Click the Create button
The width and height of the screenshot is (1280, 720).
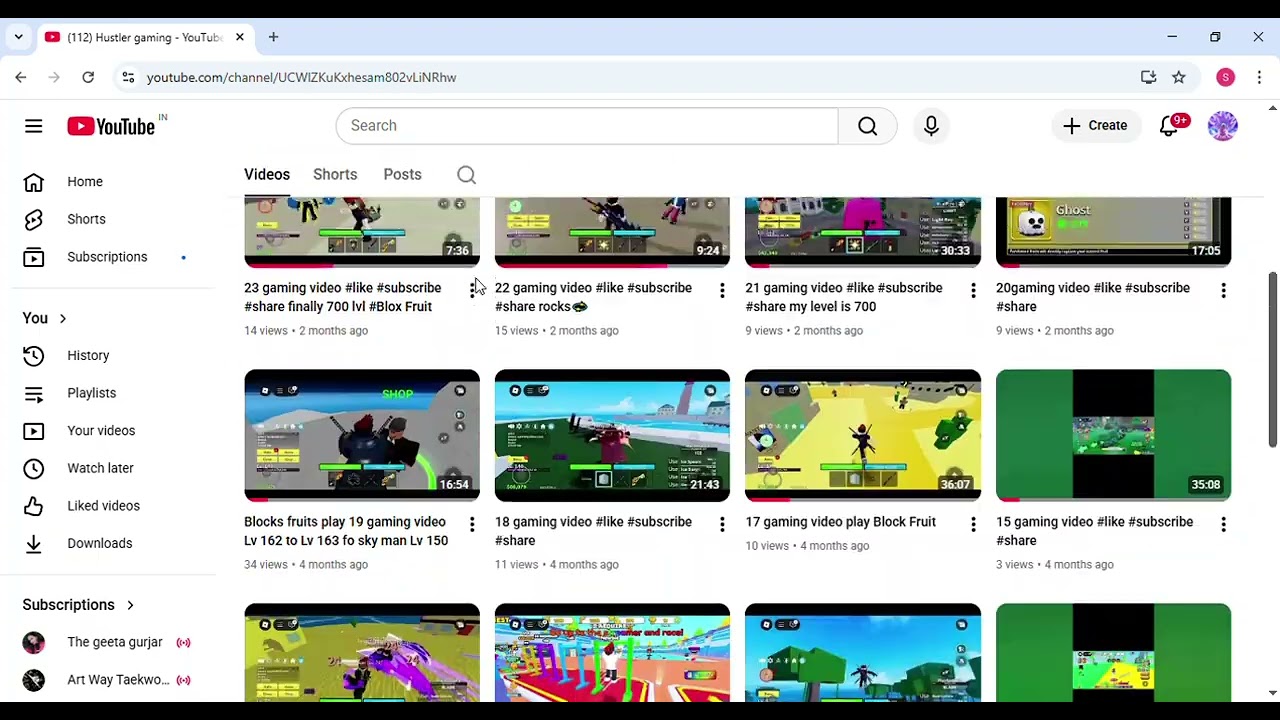pyautogui.click(x=1095, y=126)
